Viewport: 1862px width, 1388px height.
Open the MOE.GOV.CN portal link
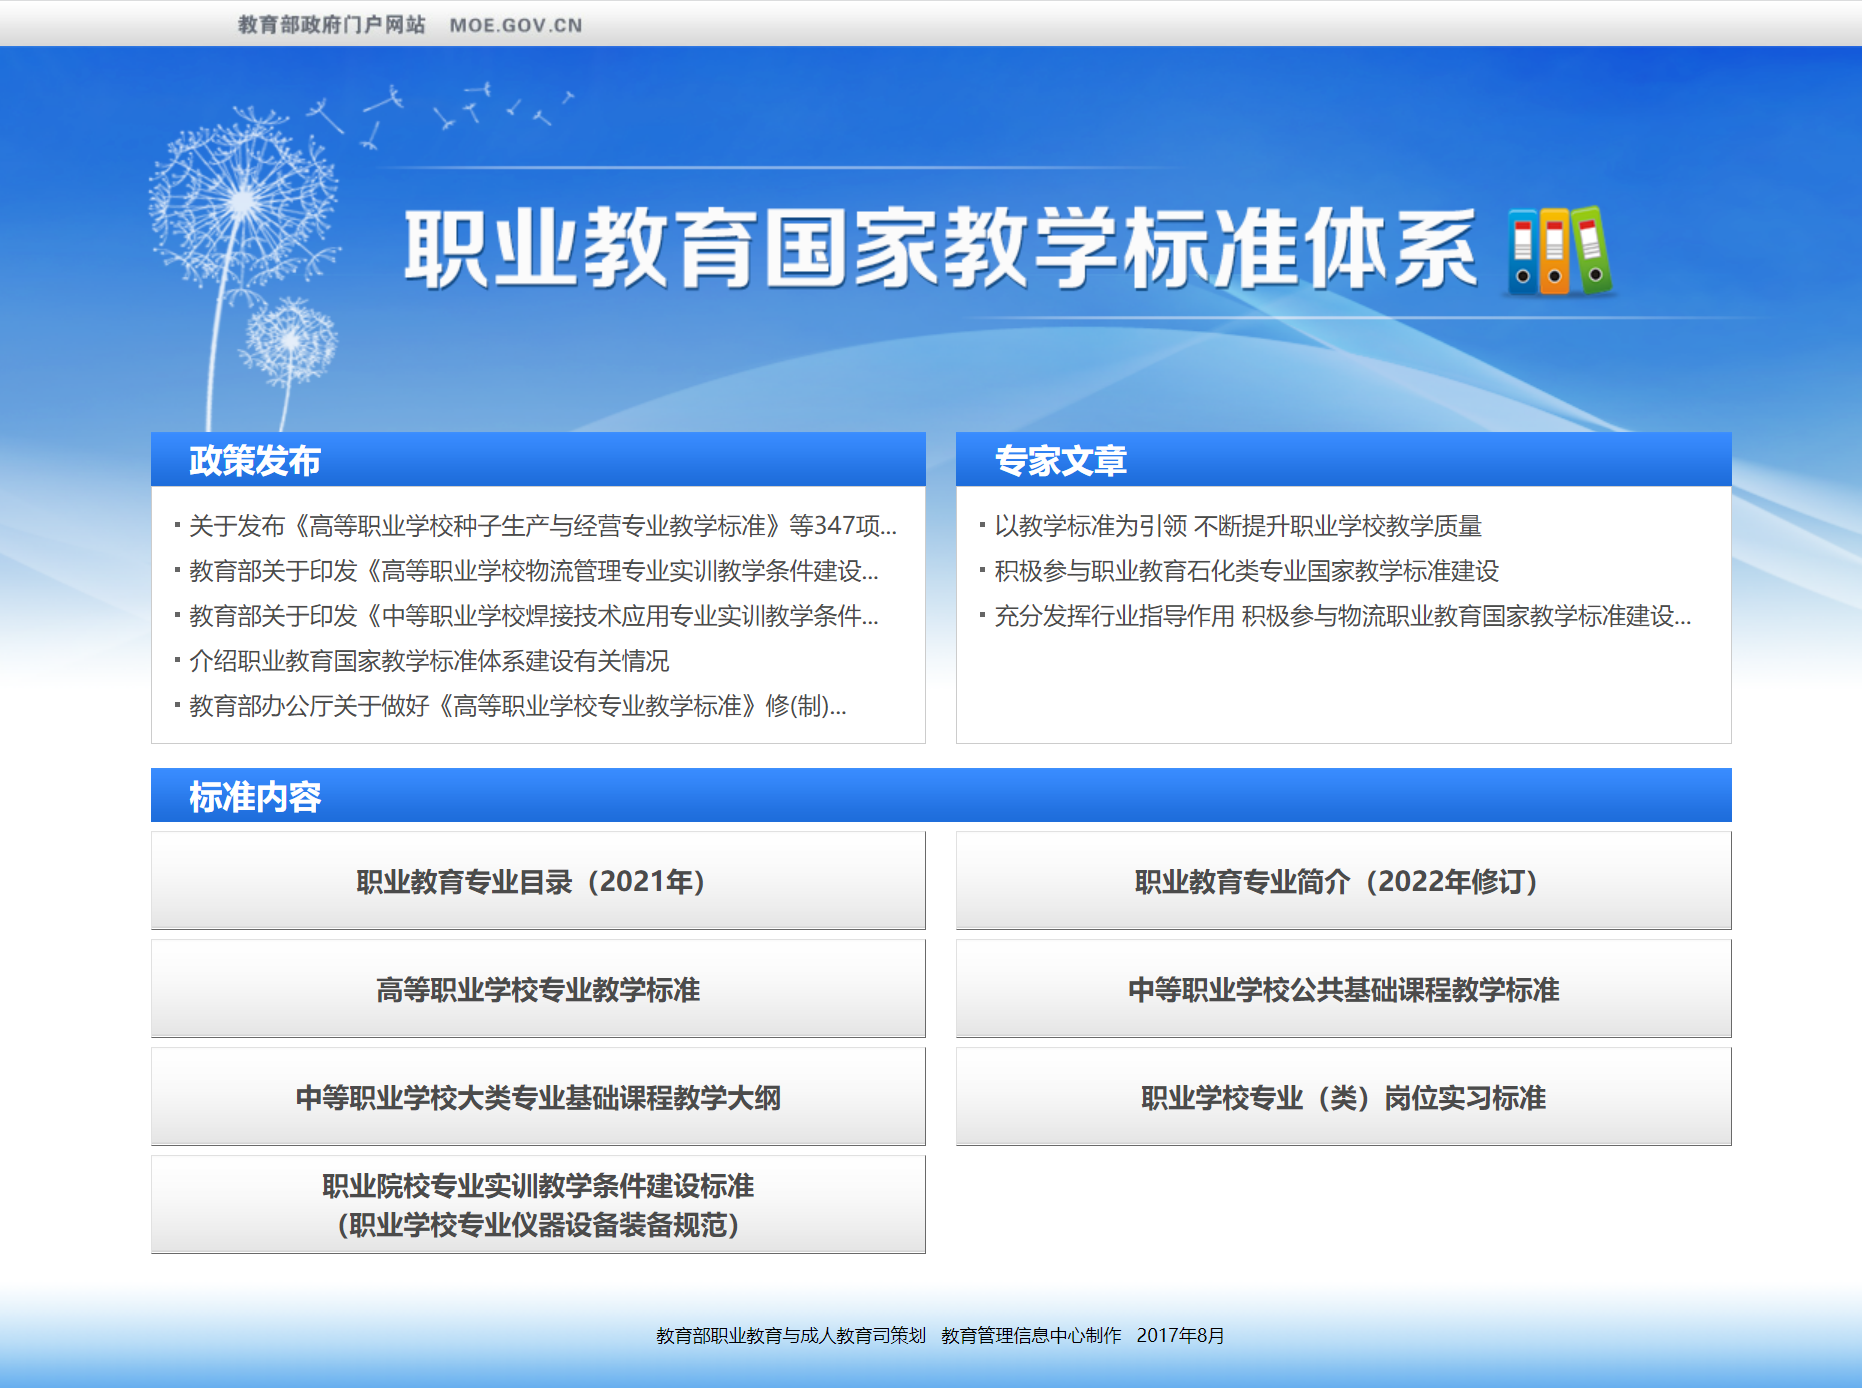(515, 25)
